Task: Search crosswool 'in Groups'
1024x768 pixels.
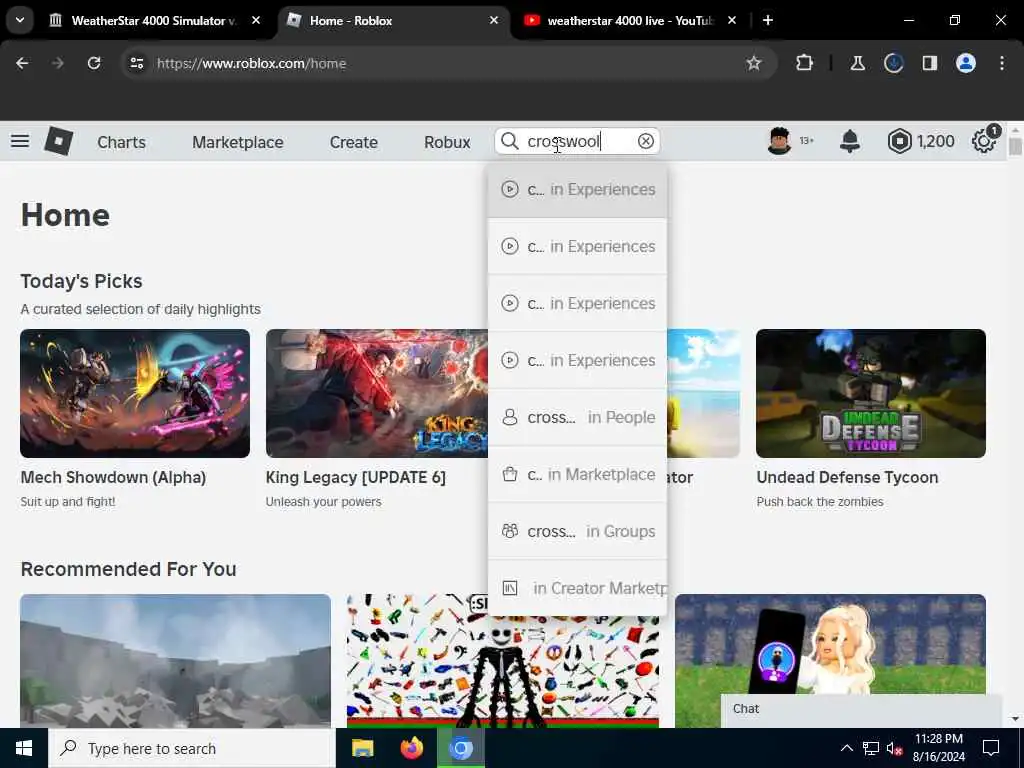Action: 577,531
